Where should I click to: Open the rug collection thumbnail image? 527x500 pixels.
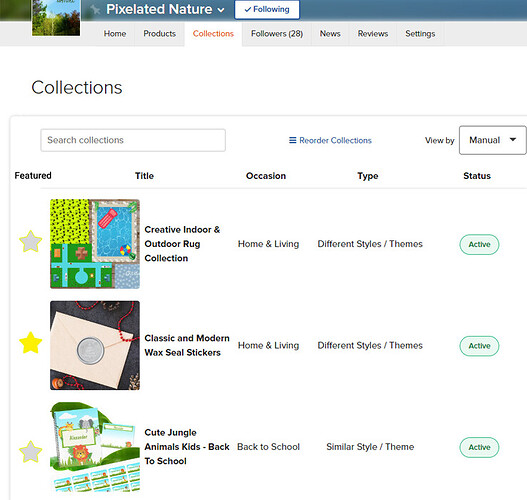click(95, 244)
